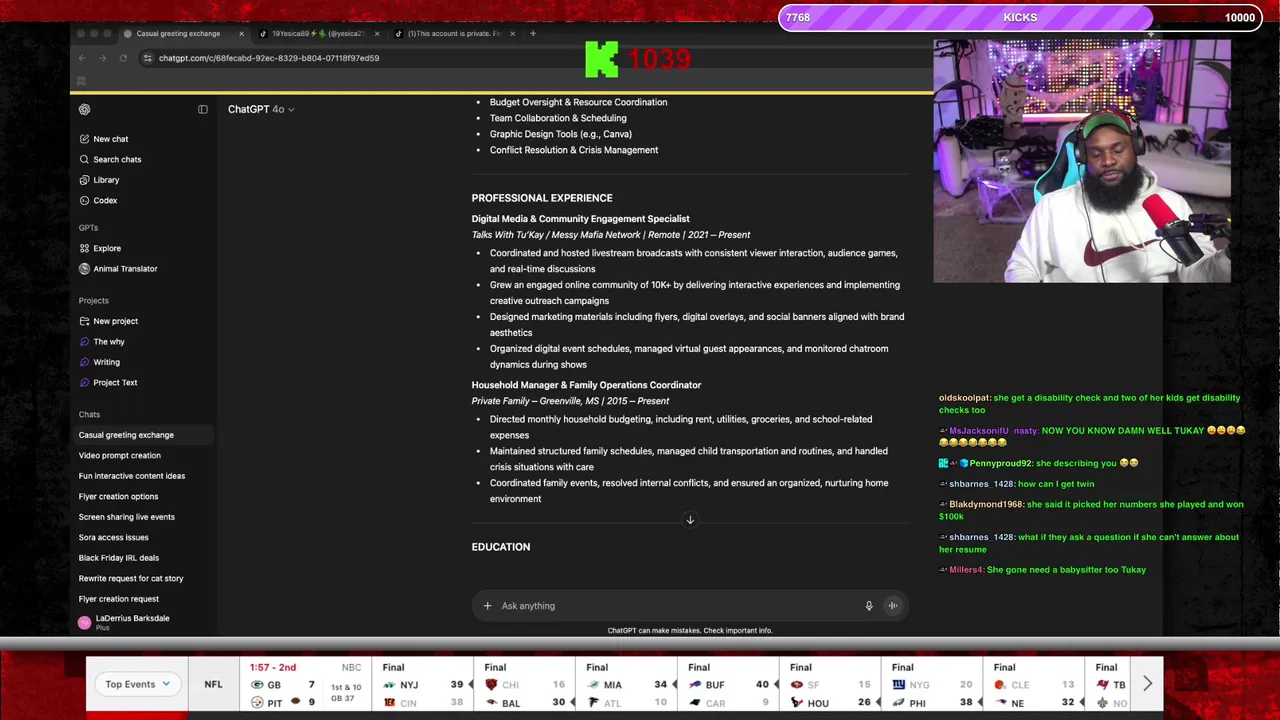1280x720 pixels.
Task: Open the NYJ vs CIN final score
Action: [x=422, y=685]
